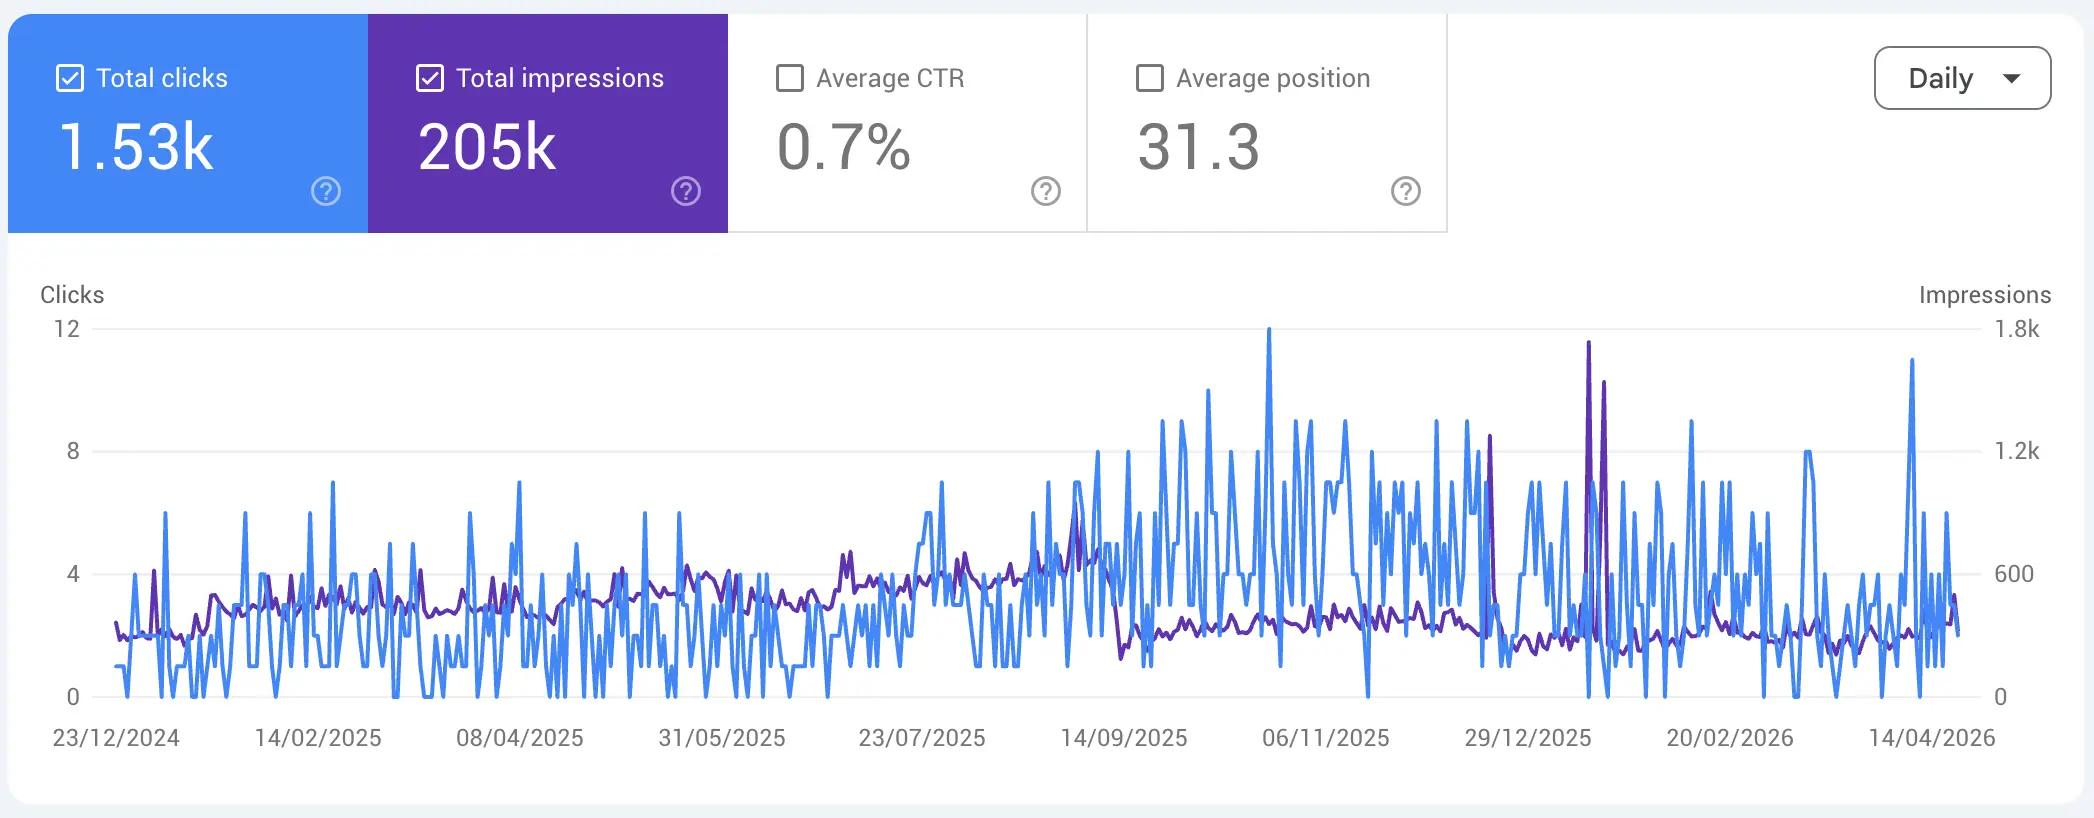
Task: Click the Average position 31.3 value
Action: (1198, 147)
